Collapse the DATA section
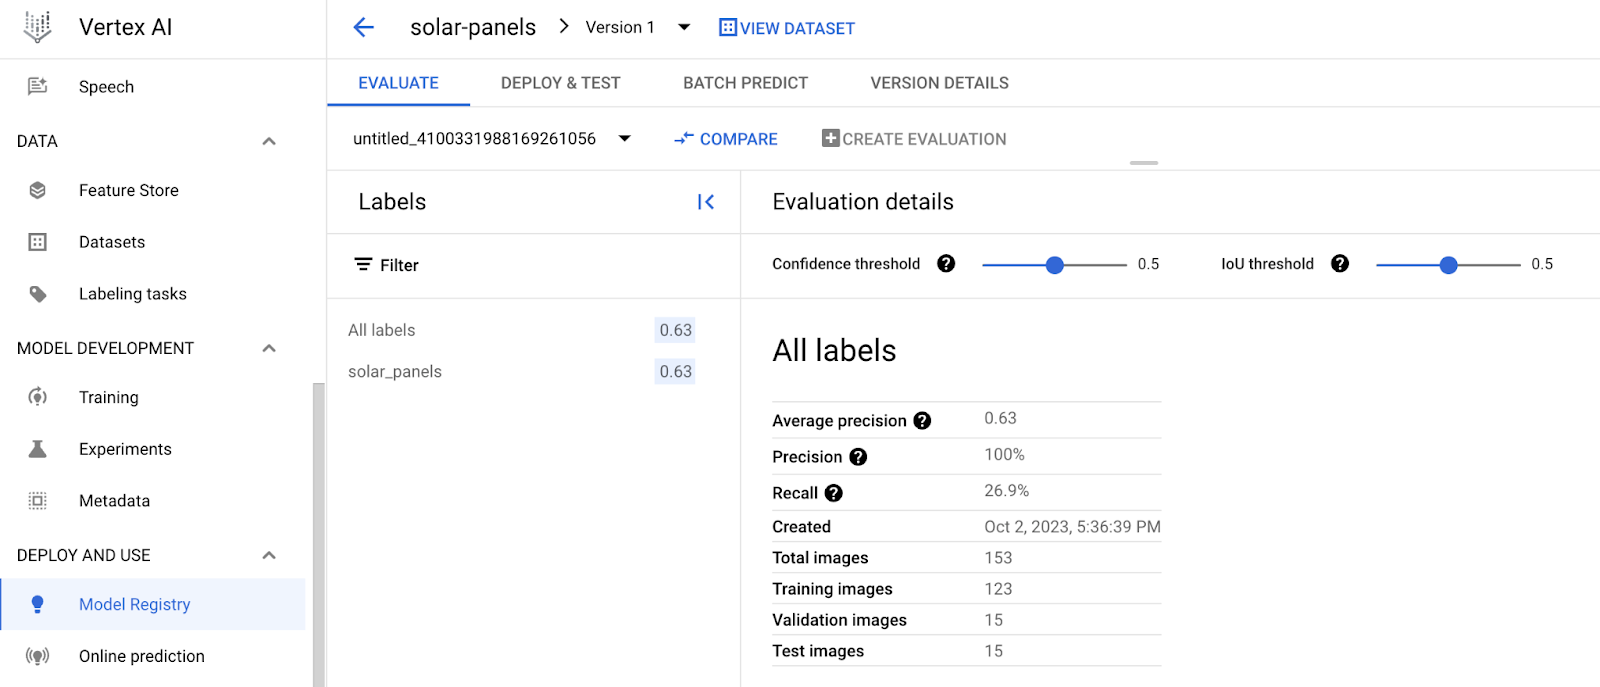This screenshot has height=687, width=1600. pos(269,141)
